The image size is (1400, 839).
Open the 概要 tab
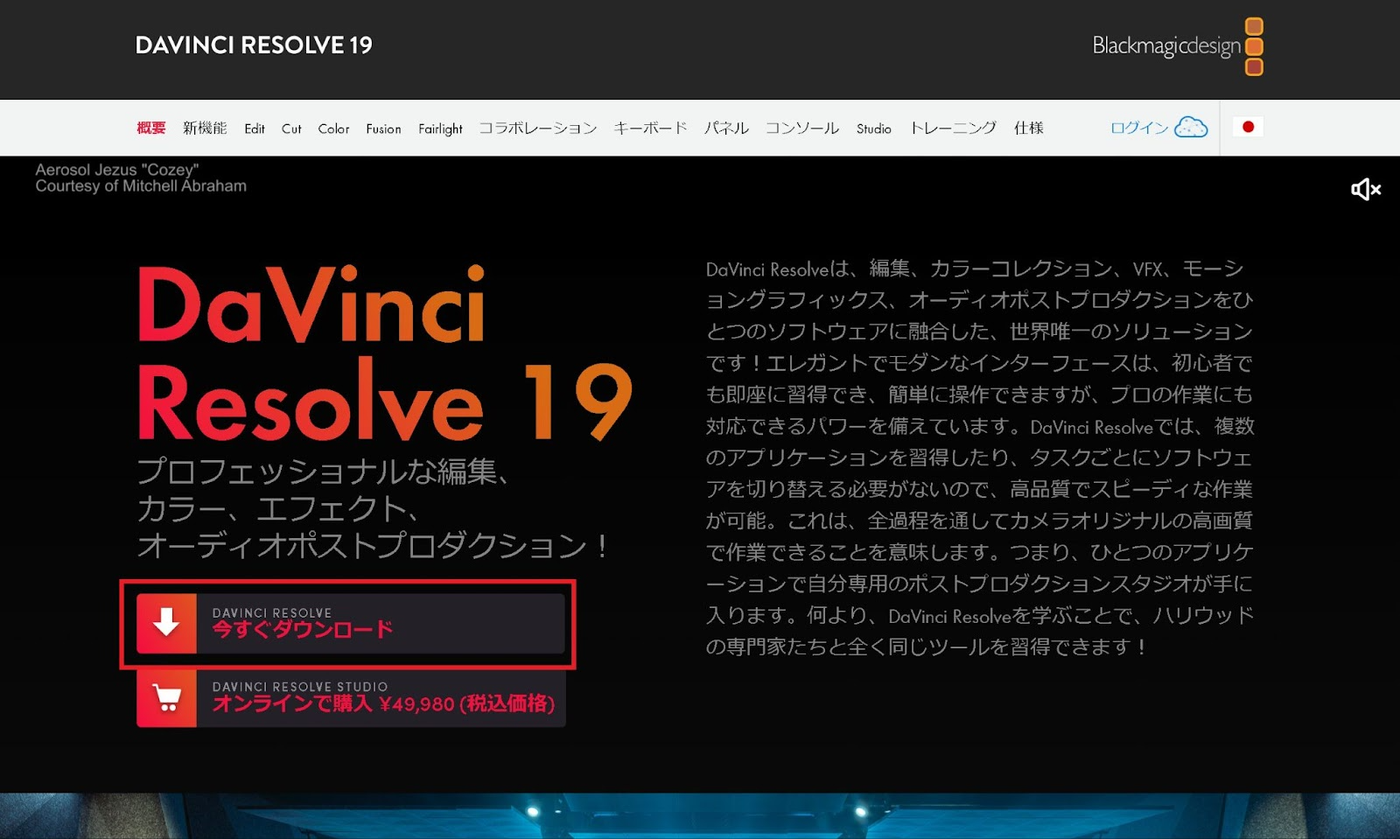(151, 128)
